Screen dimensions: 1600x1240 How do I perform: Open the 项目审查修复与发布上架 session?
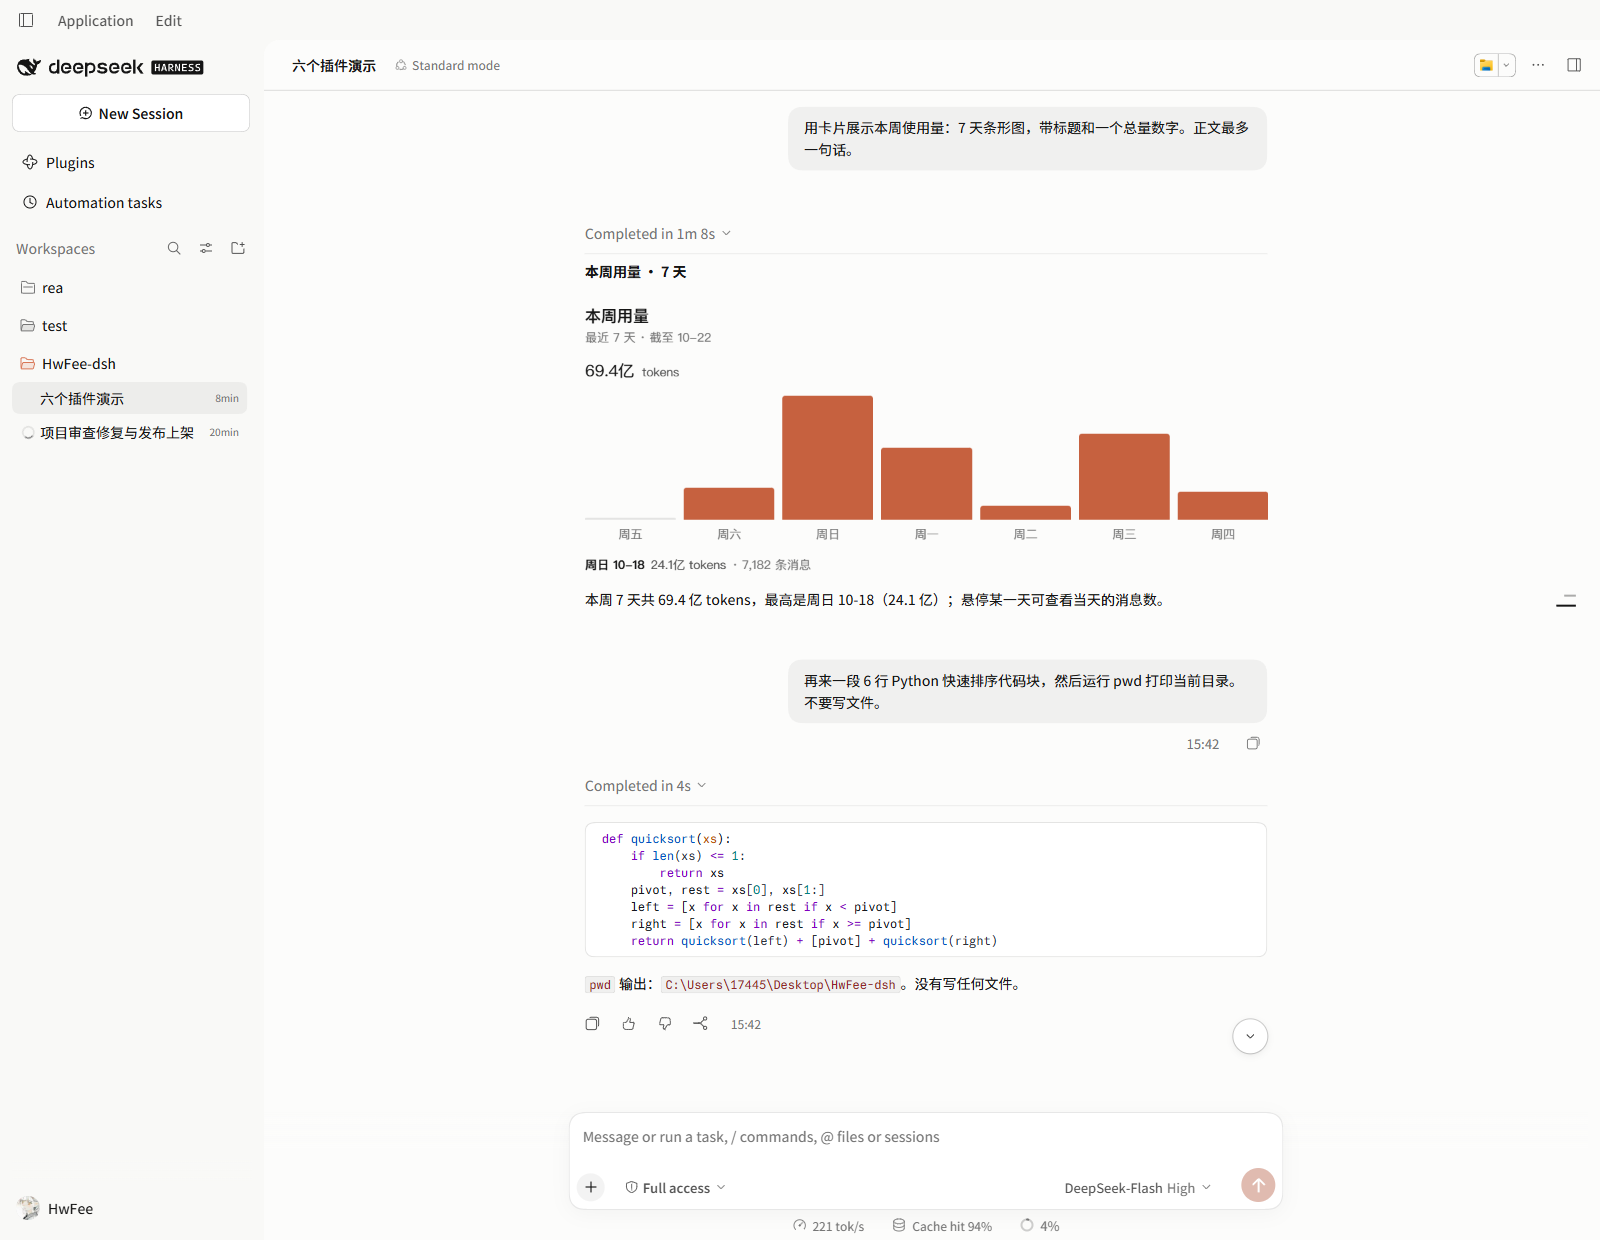point(130,432)
